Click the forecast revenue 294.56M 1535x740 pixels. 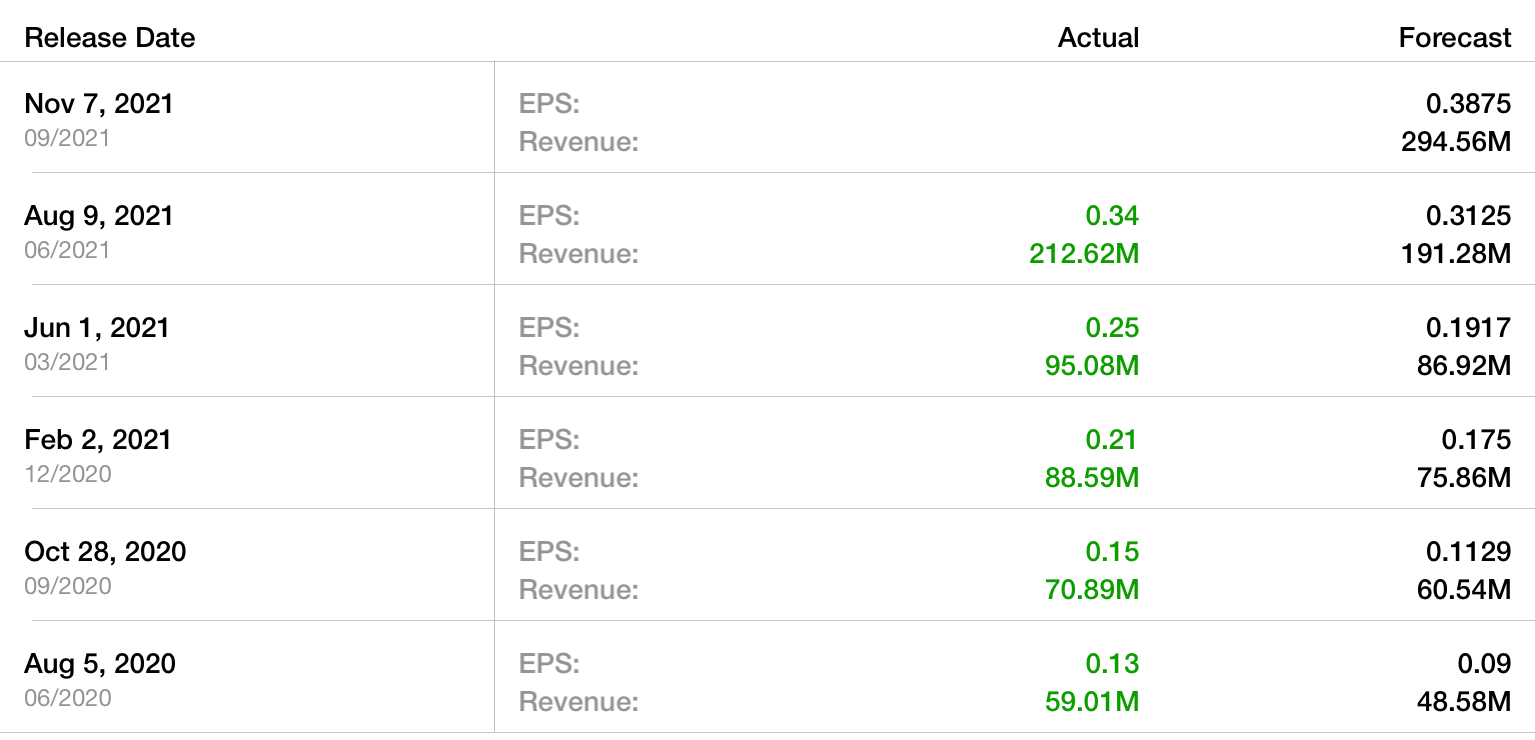tap(1456, 142)
